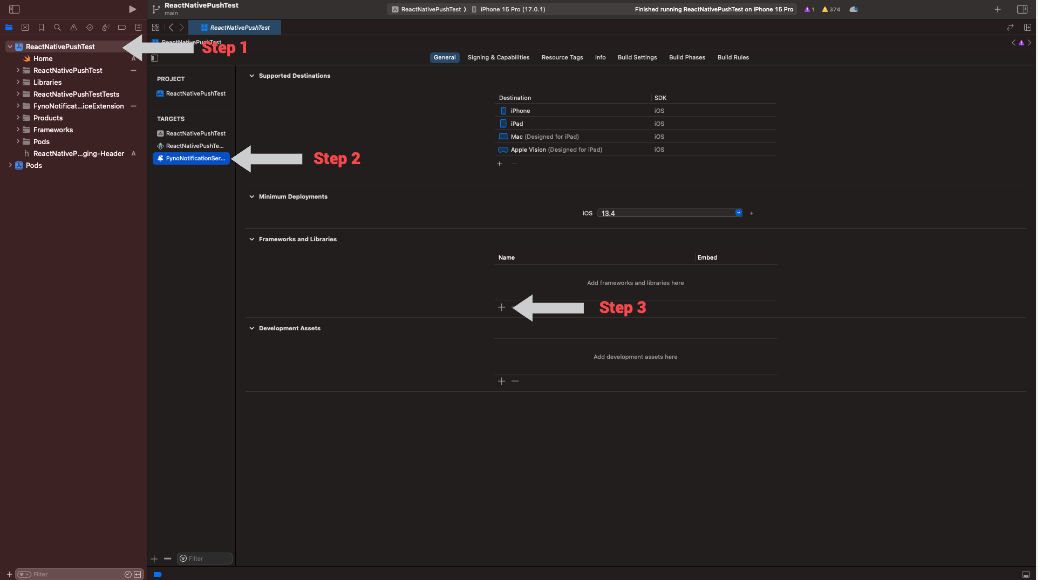Expand the ReactNativePushTest folder group
This screenshot has width=1038, height=580.
tap(18, 70)
